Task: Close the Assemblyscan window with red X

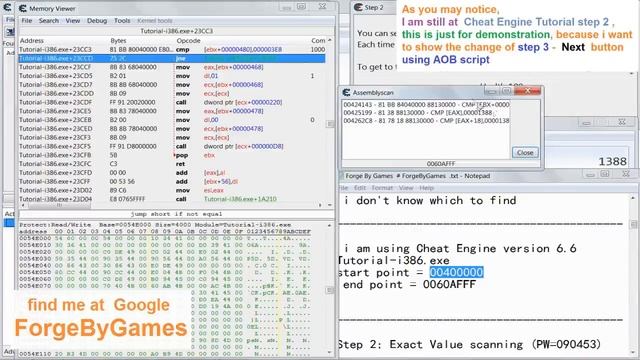Action: (528, 91)
